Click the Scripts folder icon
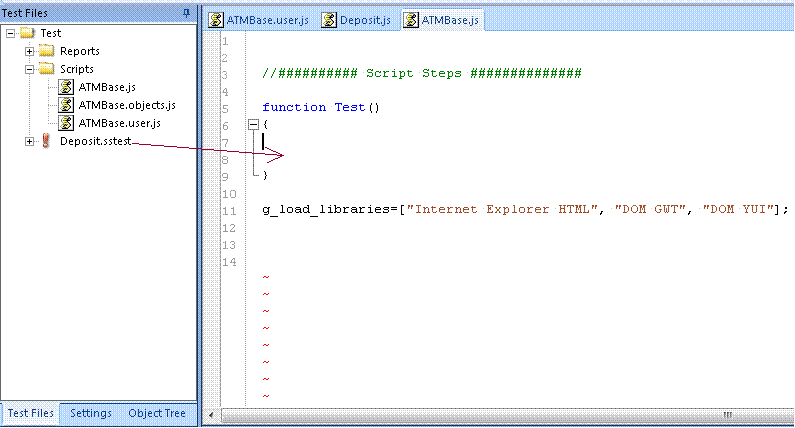This screenshot has width=795, height=428. (x=46, y=69)
